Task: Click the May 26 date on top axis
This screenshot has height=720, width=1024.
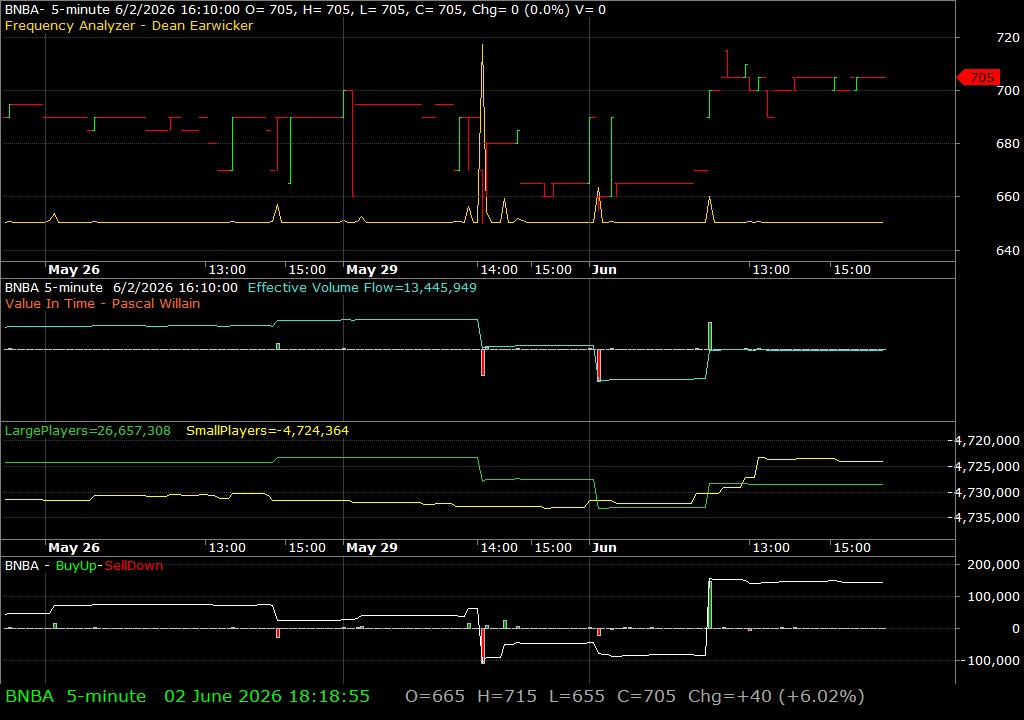Action: pyautogui.click(x=74, y=270)
